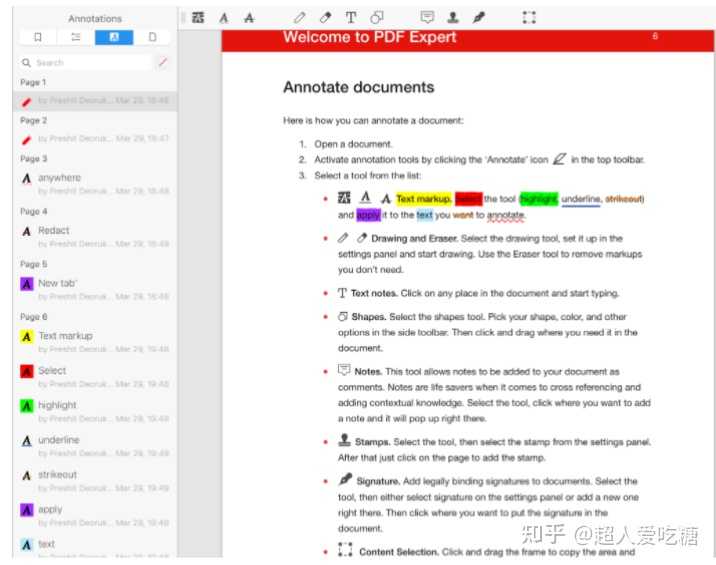The height and width of the screenshot is (565, 716).
Task: Select the 'highlight' green annotation in list
Action: [x=95, y=411]
